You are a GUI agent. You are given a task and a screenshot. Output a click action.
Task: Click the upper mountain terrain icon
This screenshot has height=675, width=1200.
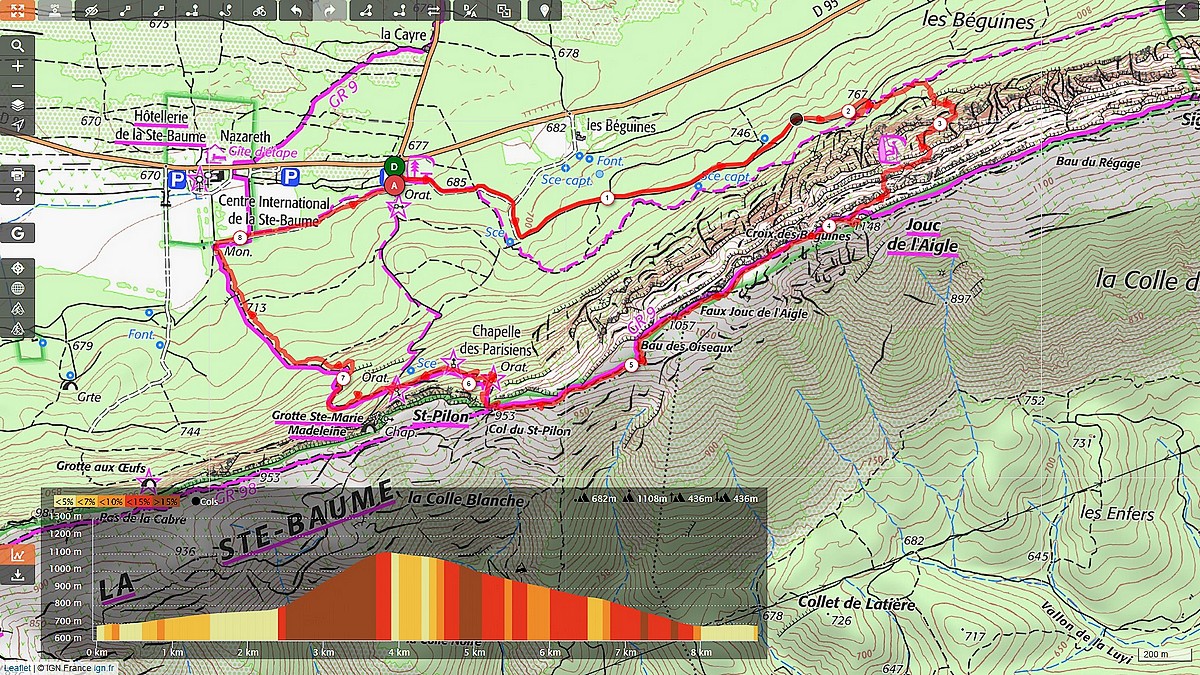coord(18,309)
